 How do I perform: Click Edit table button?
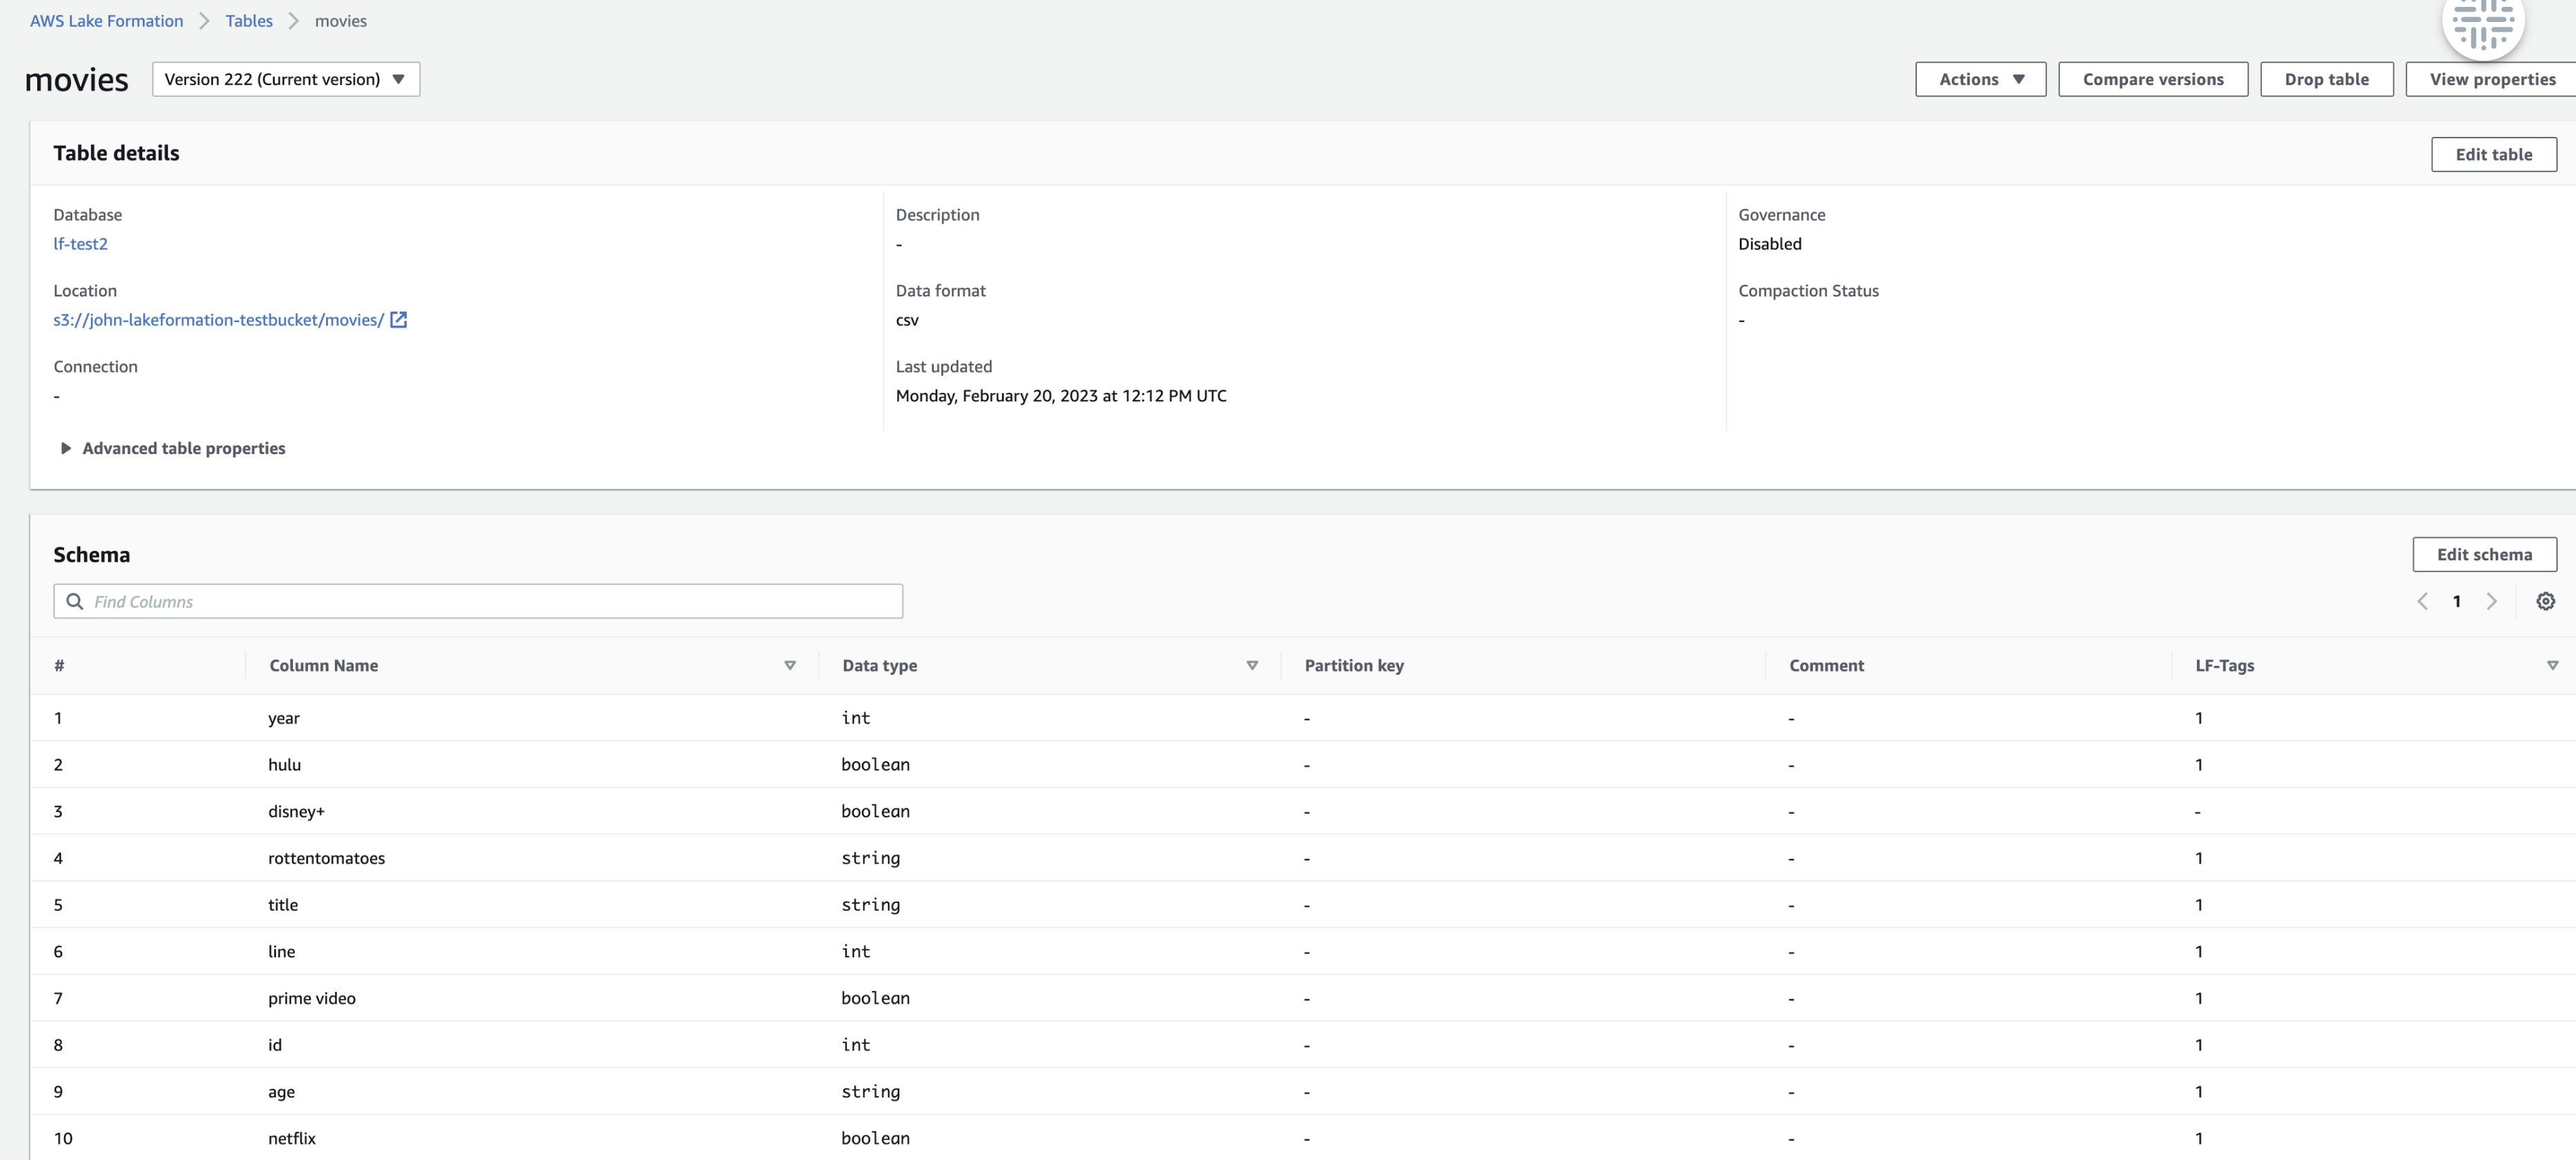pos(2494,154)
